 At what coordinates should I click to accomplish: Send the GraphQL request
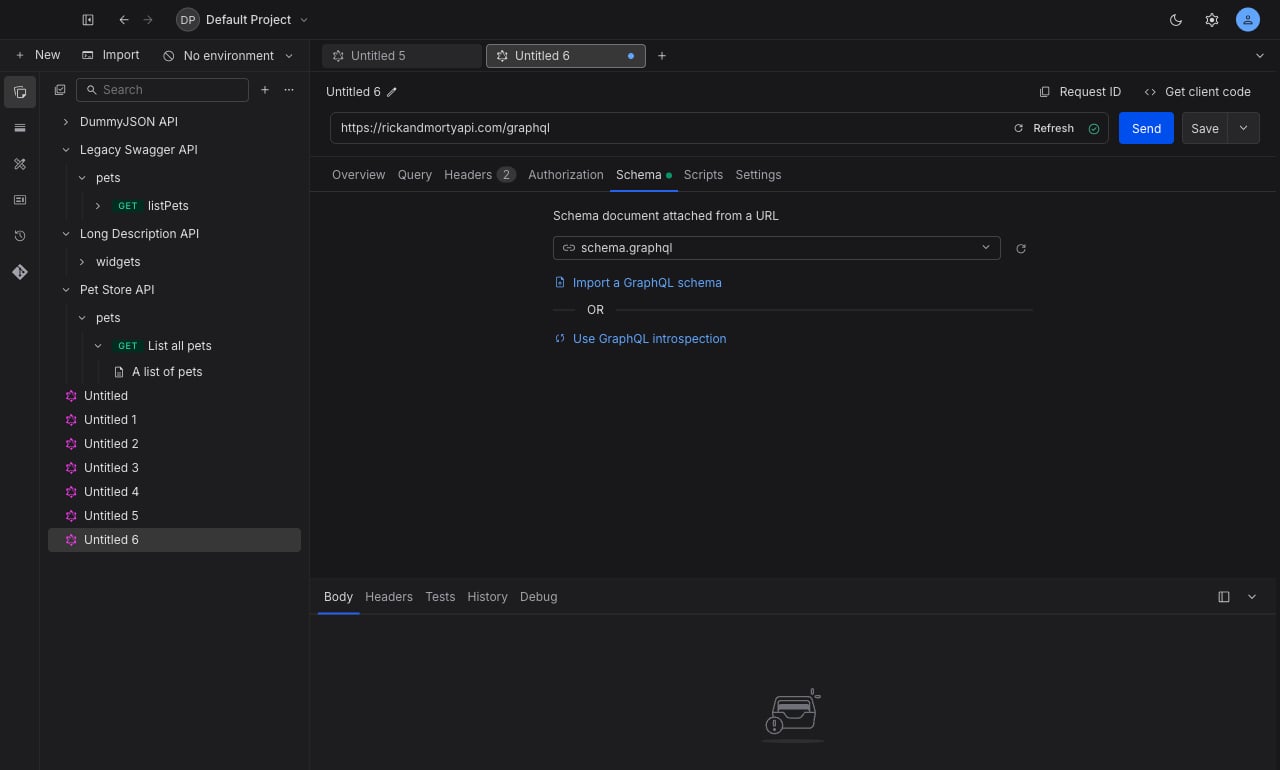pos(1146,128)
